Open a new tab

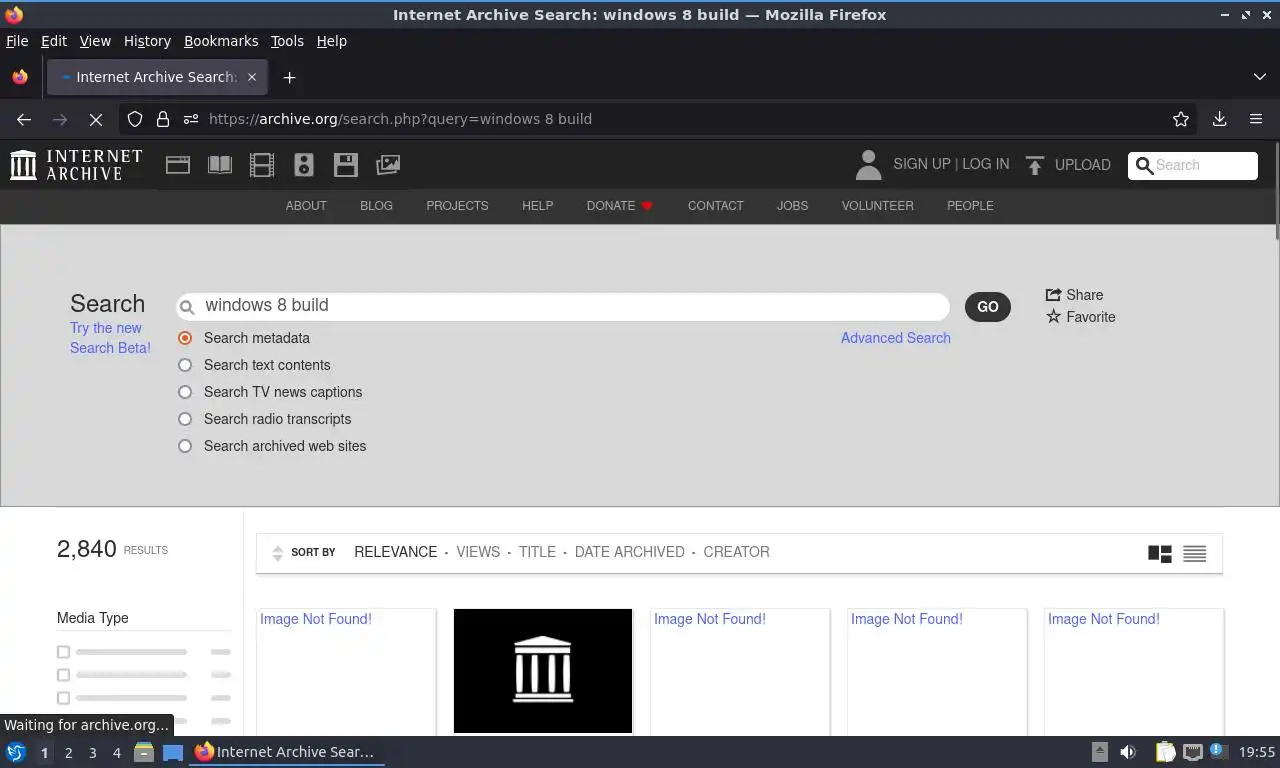coord(289,77)
